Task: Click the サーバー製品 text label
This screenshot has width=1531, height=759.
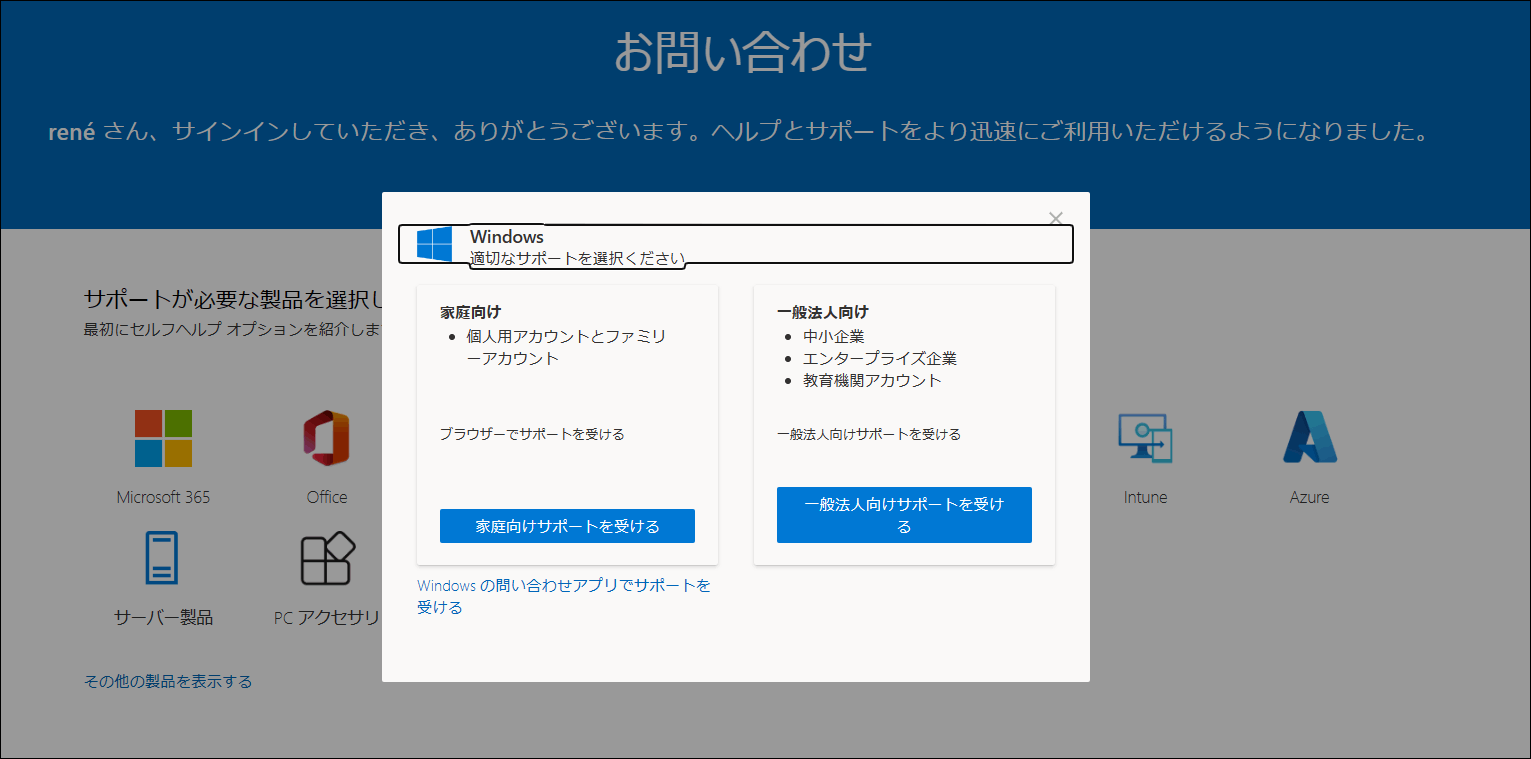Action: click(x=163, y=617)
